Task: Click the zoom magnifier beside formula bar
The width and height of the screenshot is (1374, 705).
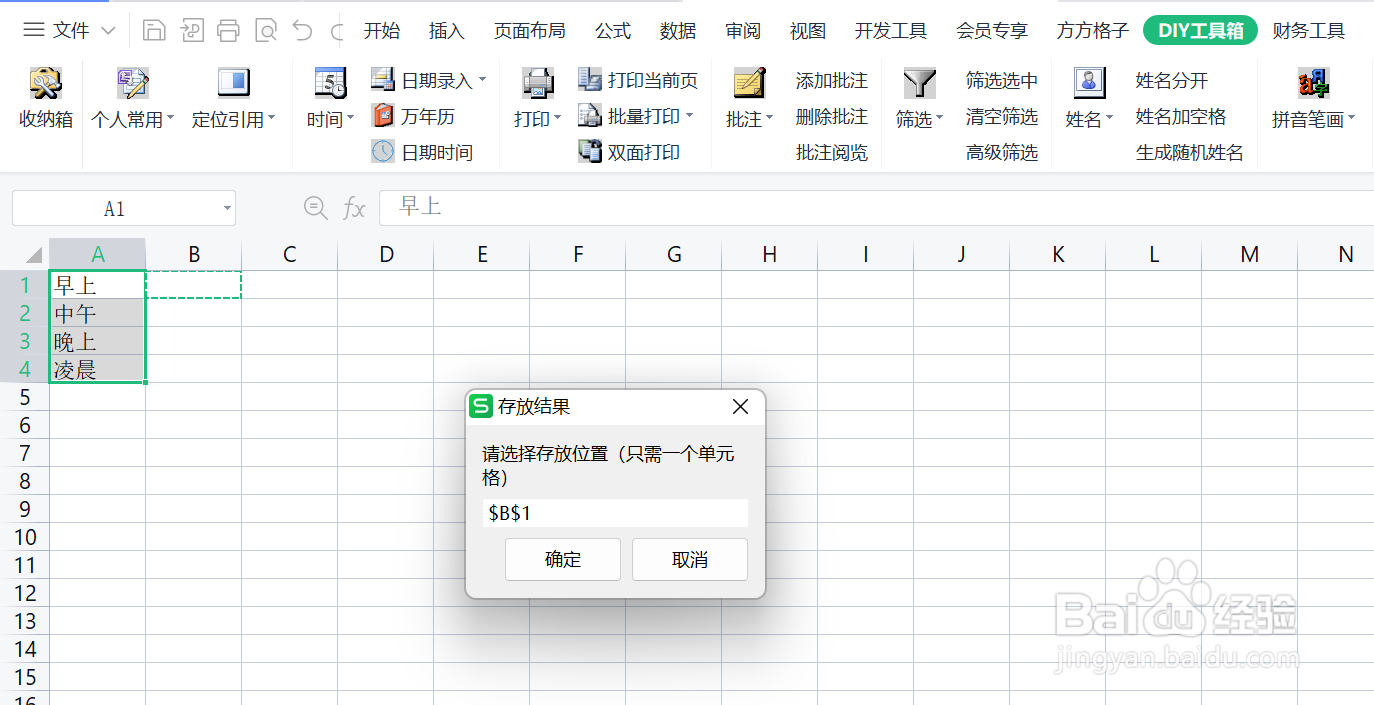Action: [315, 208]
